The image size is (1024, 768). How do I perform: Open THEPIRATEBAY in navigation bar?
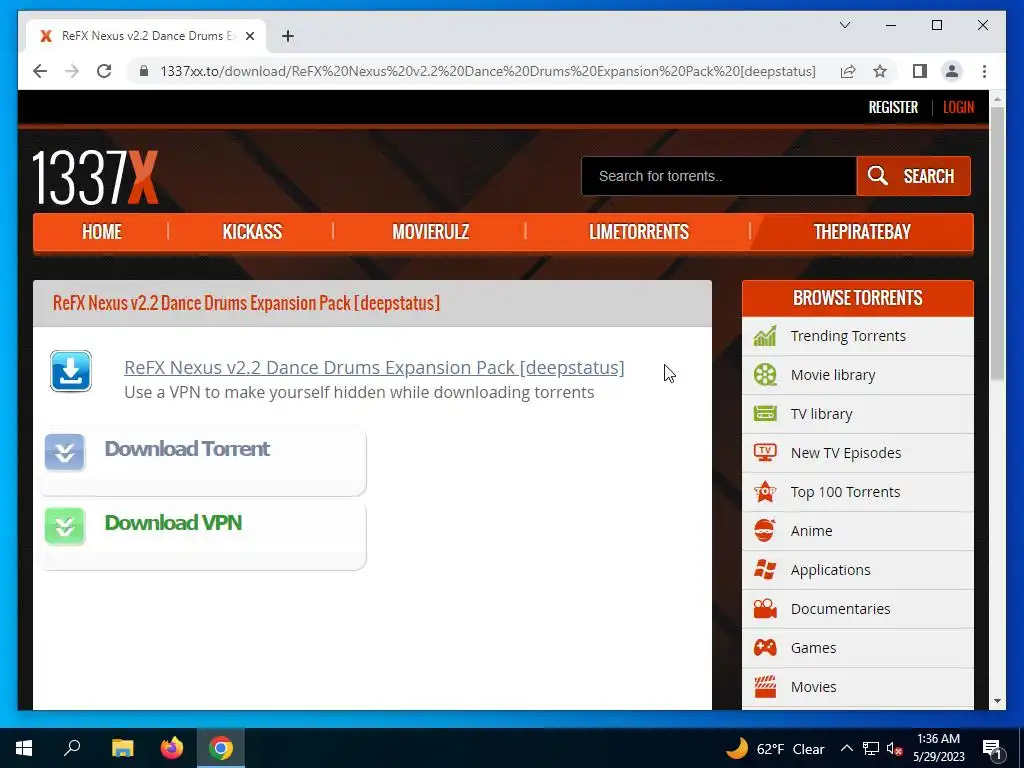click(x=862, y=232)
